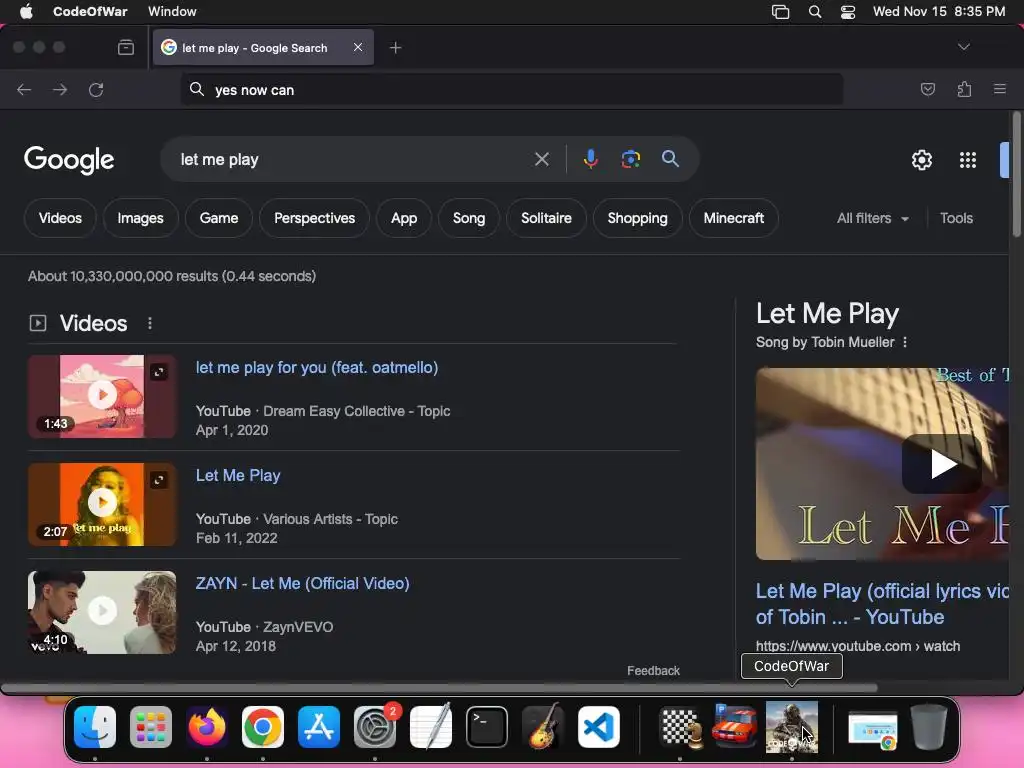Launch Google Chrome from the Dock

(x=263, y=727)
